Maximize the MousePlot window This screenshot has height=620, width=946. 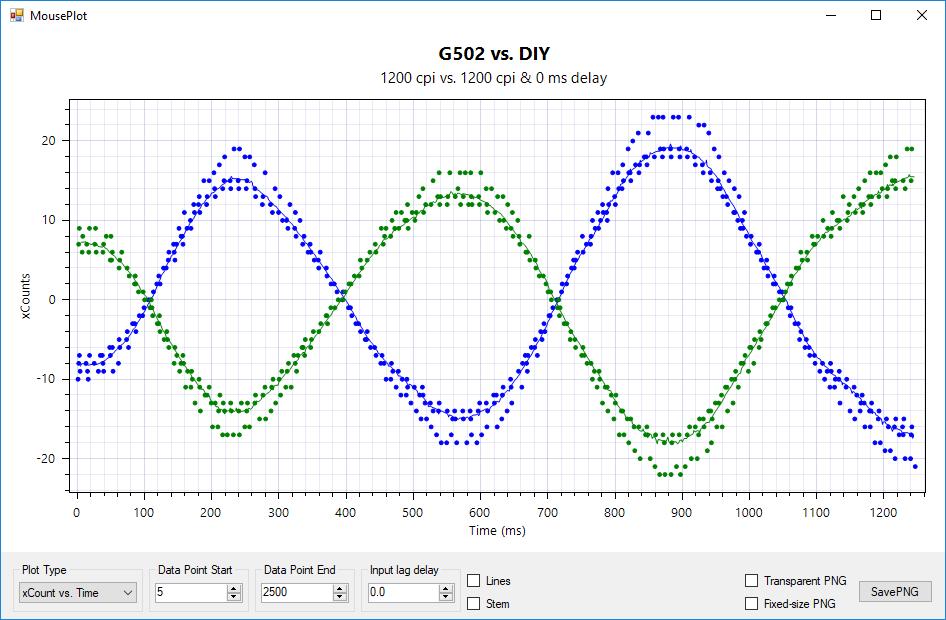tap(876, 16)
